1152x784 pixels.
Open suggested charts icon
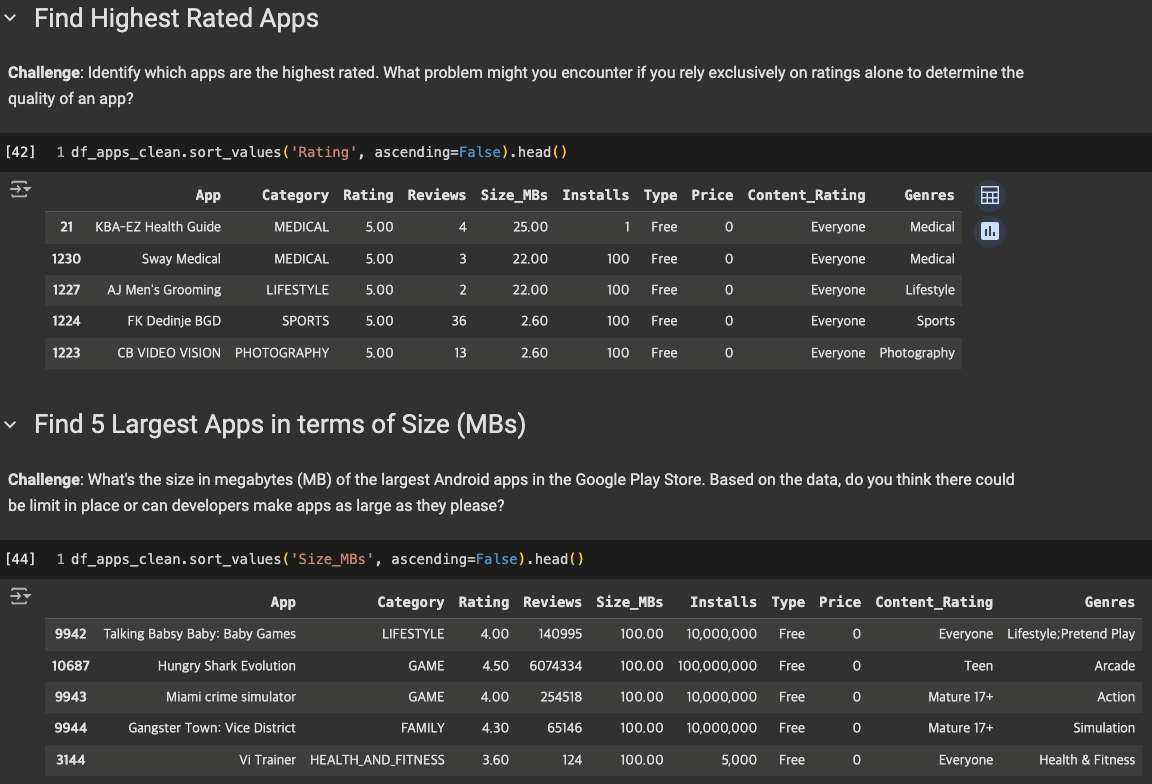(x=990, y=231)
